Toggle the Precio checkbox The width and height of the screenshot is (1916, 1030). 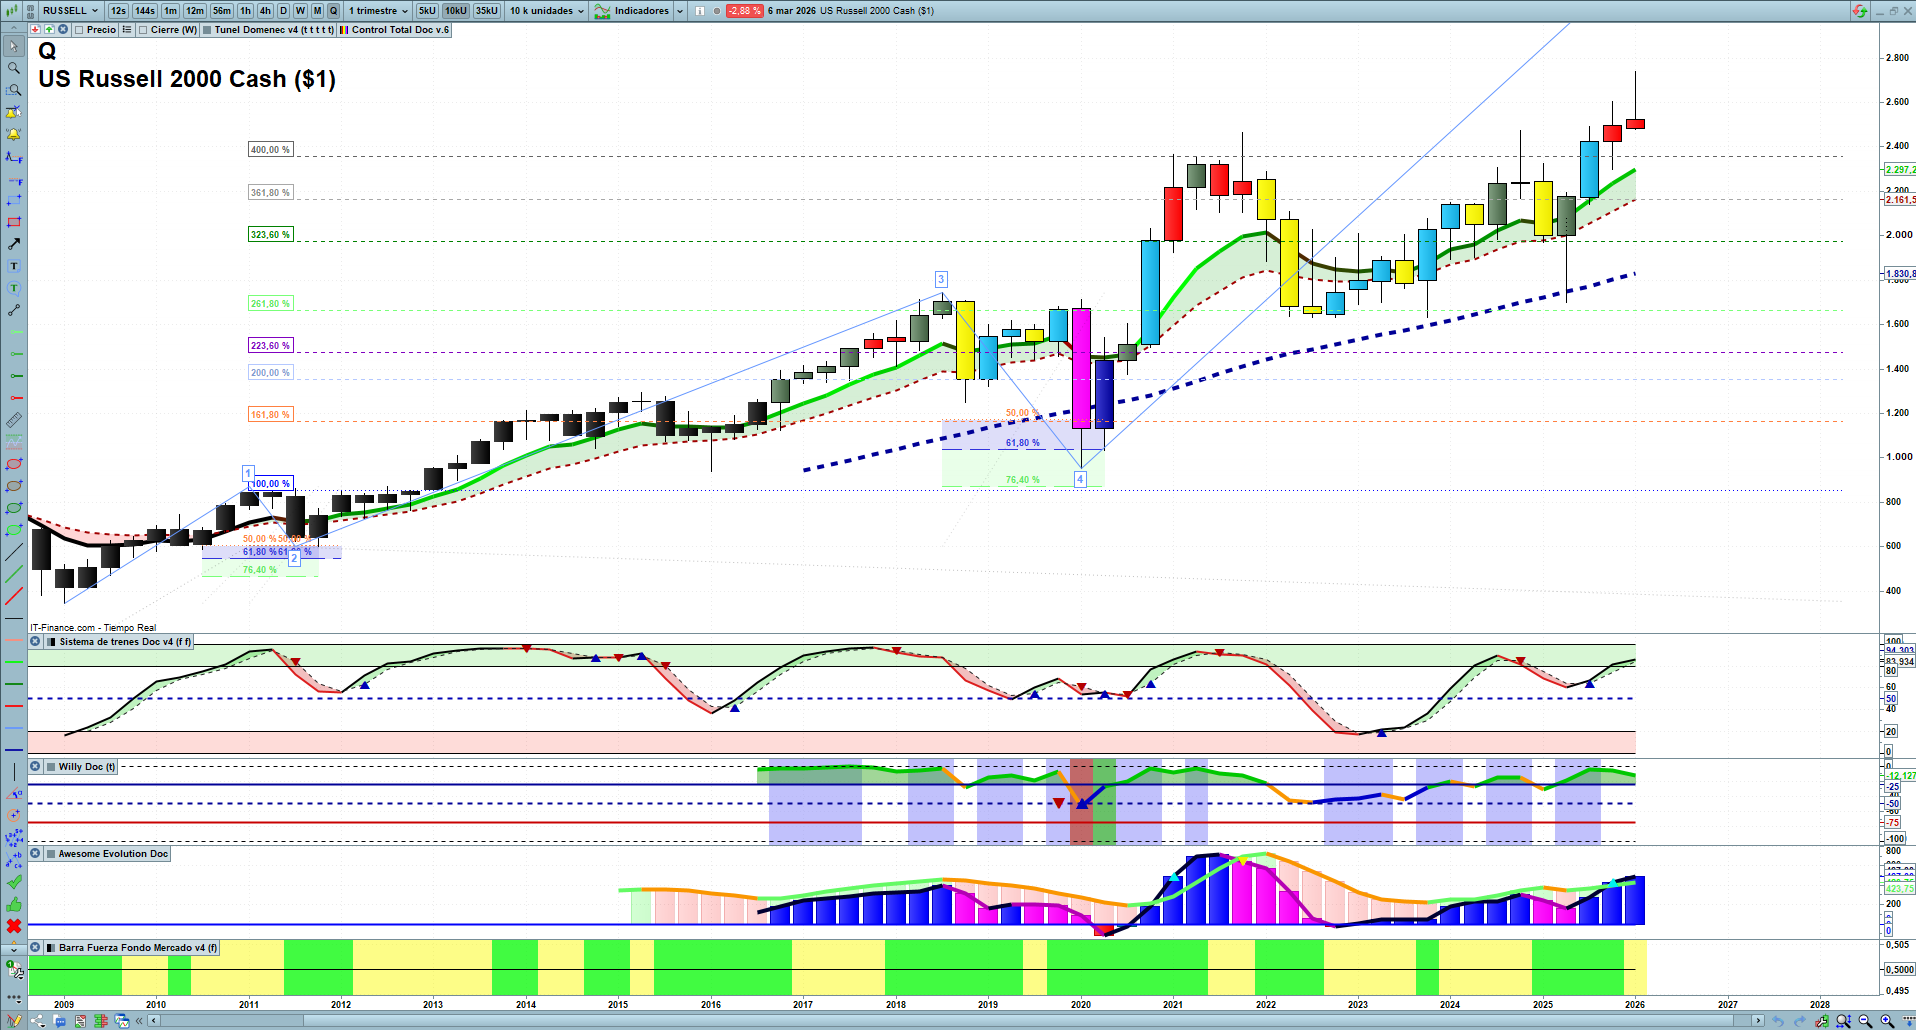[79, 30]
